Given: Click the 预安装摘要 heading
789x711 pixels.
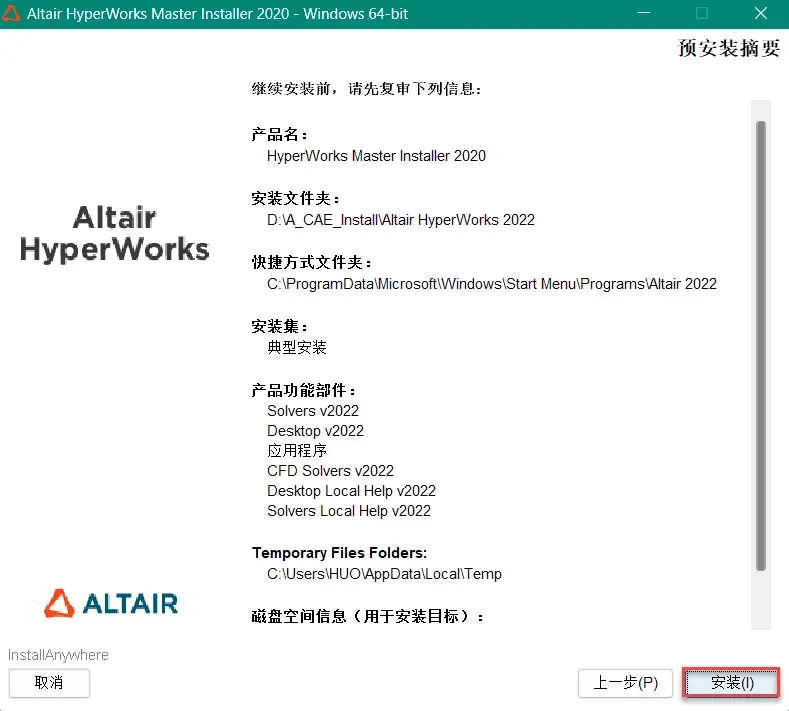Looking at the screenshot, I should point(729,48).
